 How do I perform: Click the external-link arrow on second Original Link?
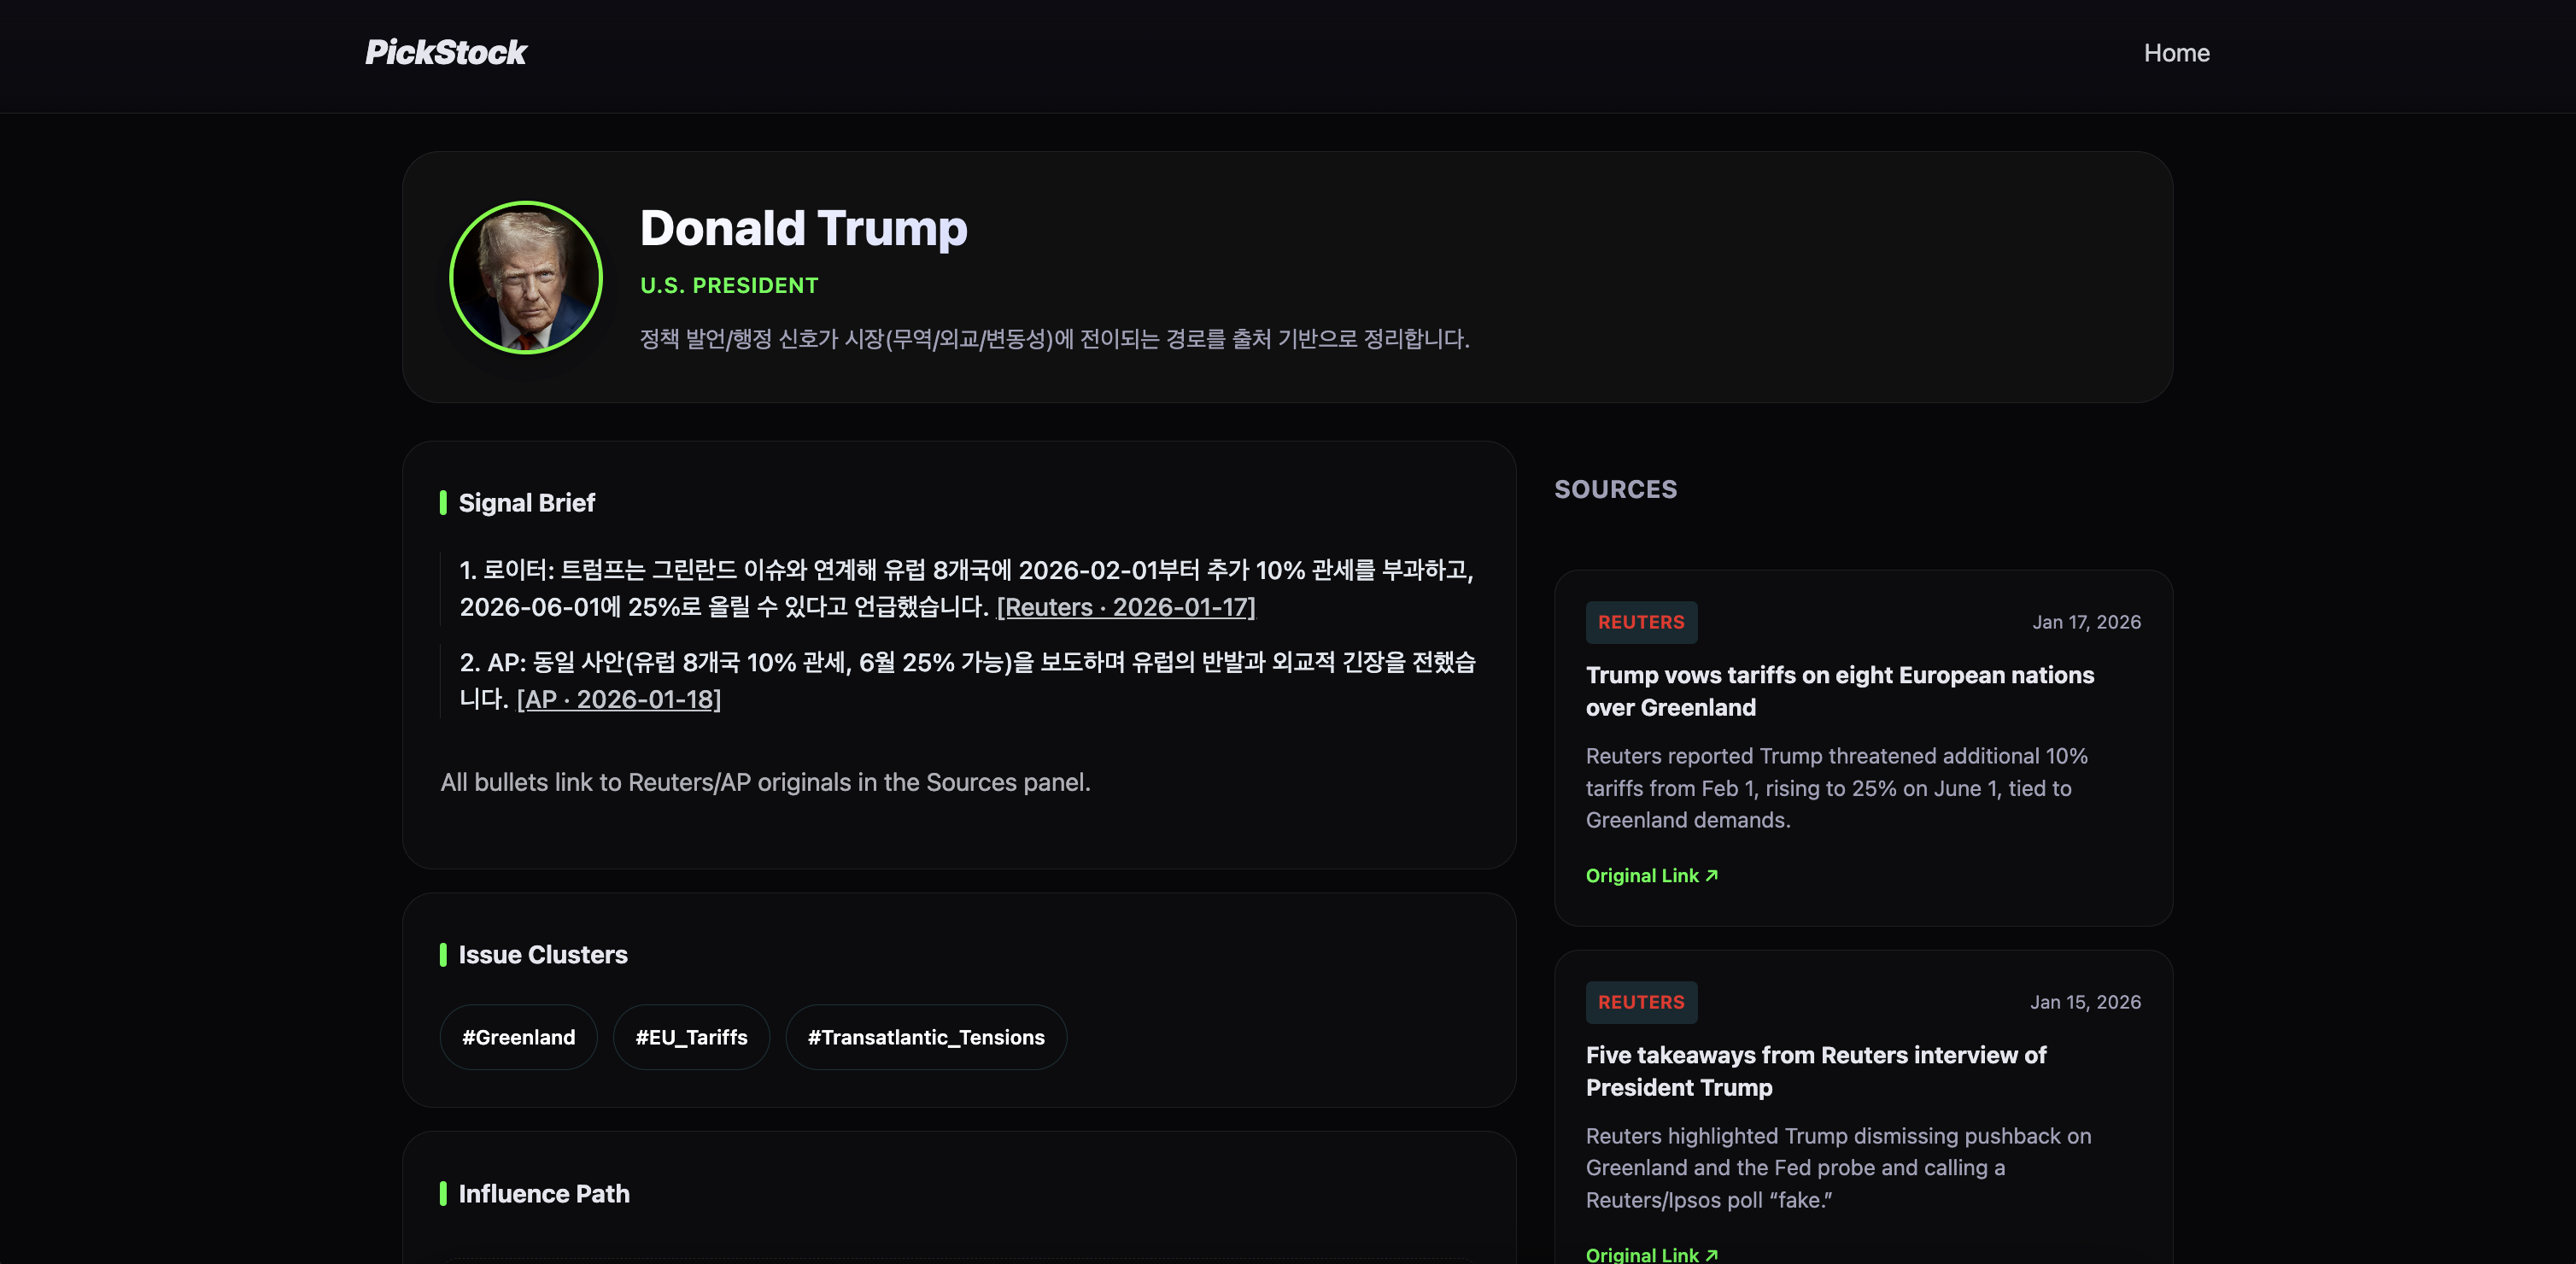coord(1710,1255)
